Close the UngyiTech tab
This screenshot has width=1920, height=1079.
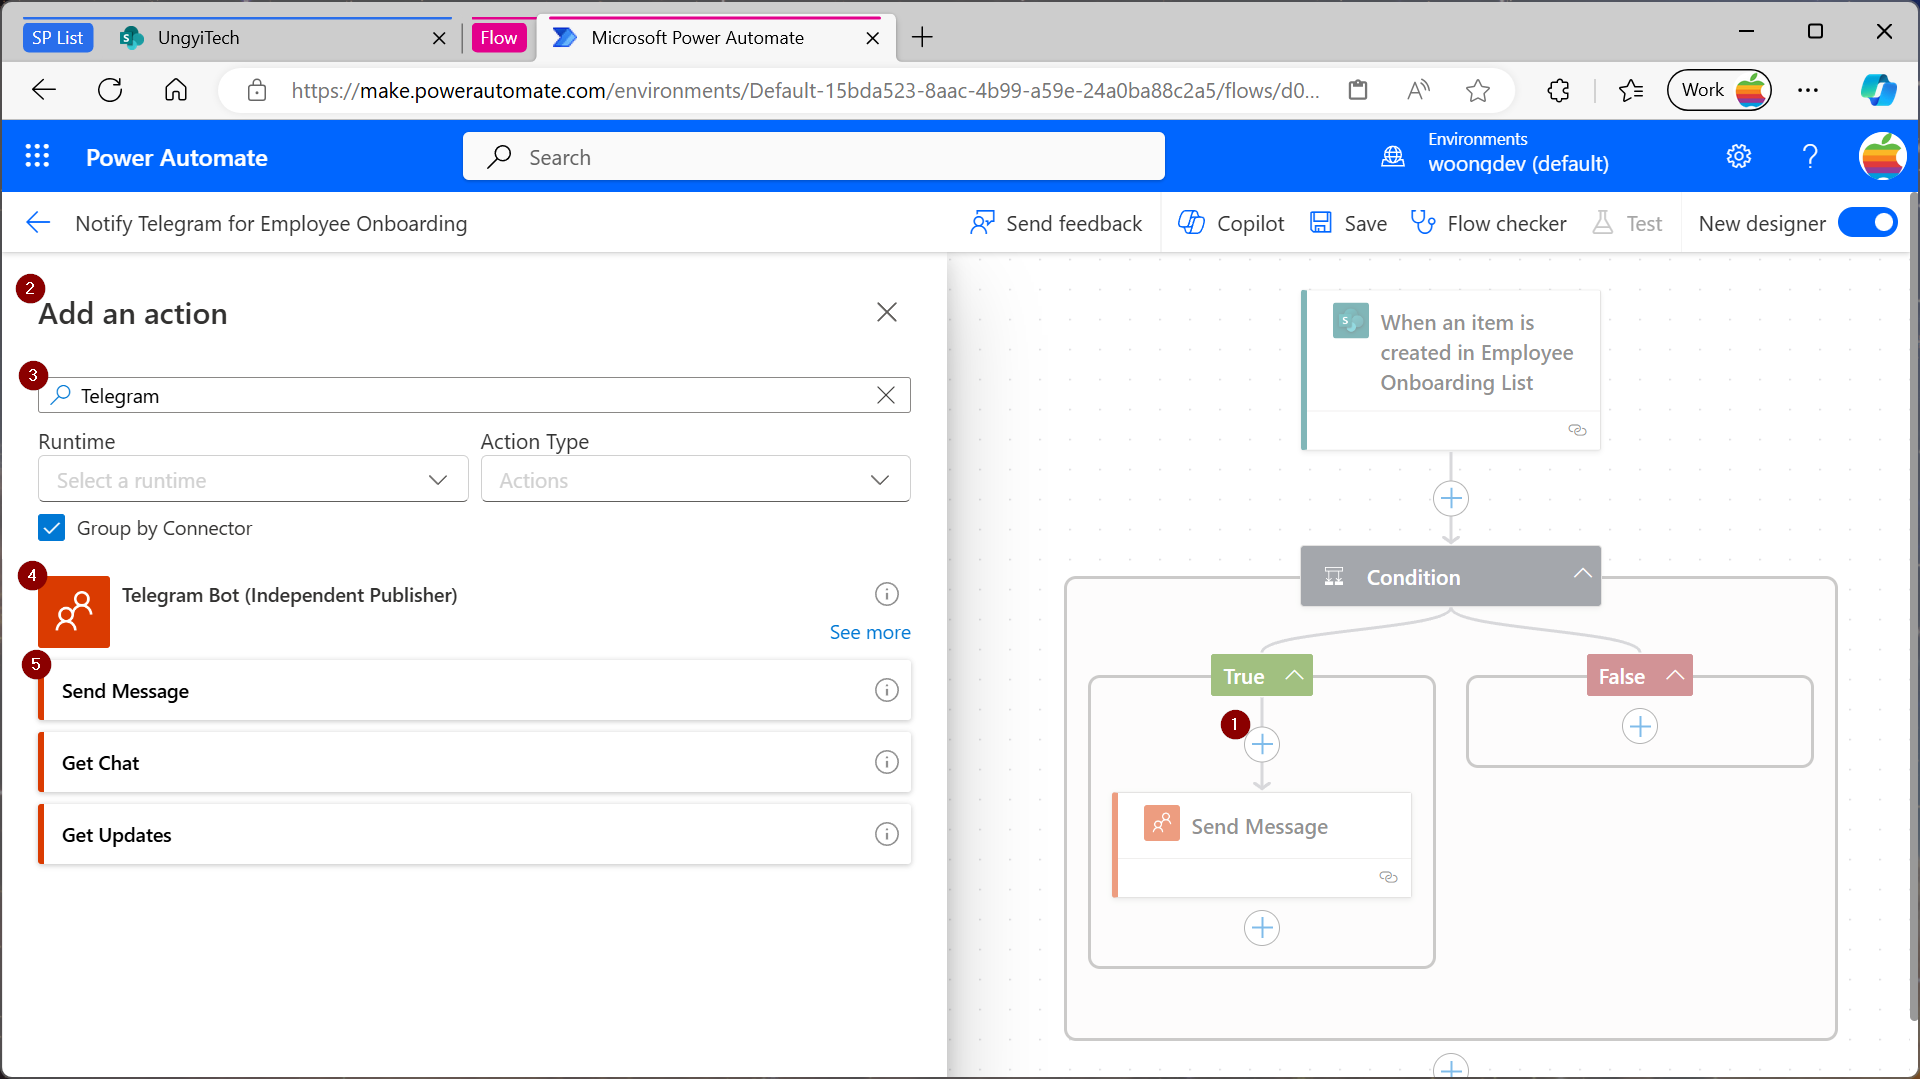pyautogui.click(x=439, y=38)
